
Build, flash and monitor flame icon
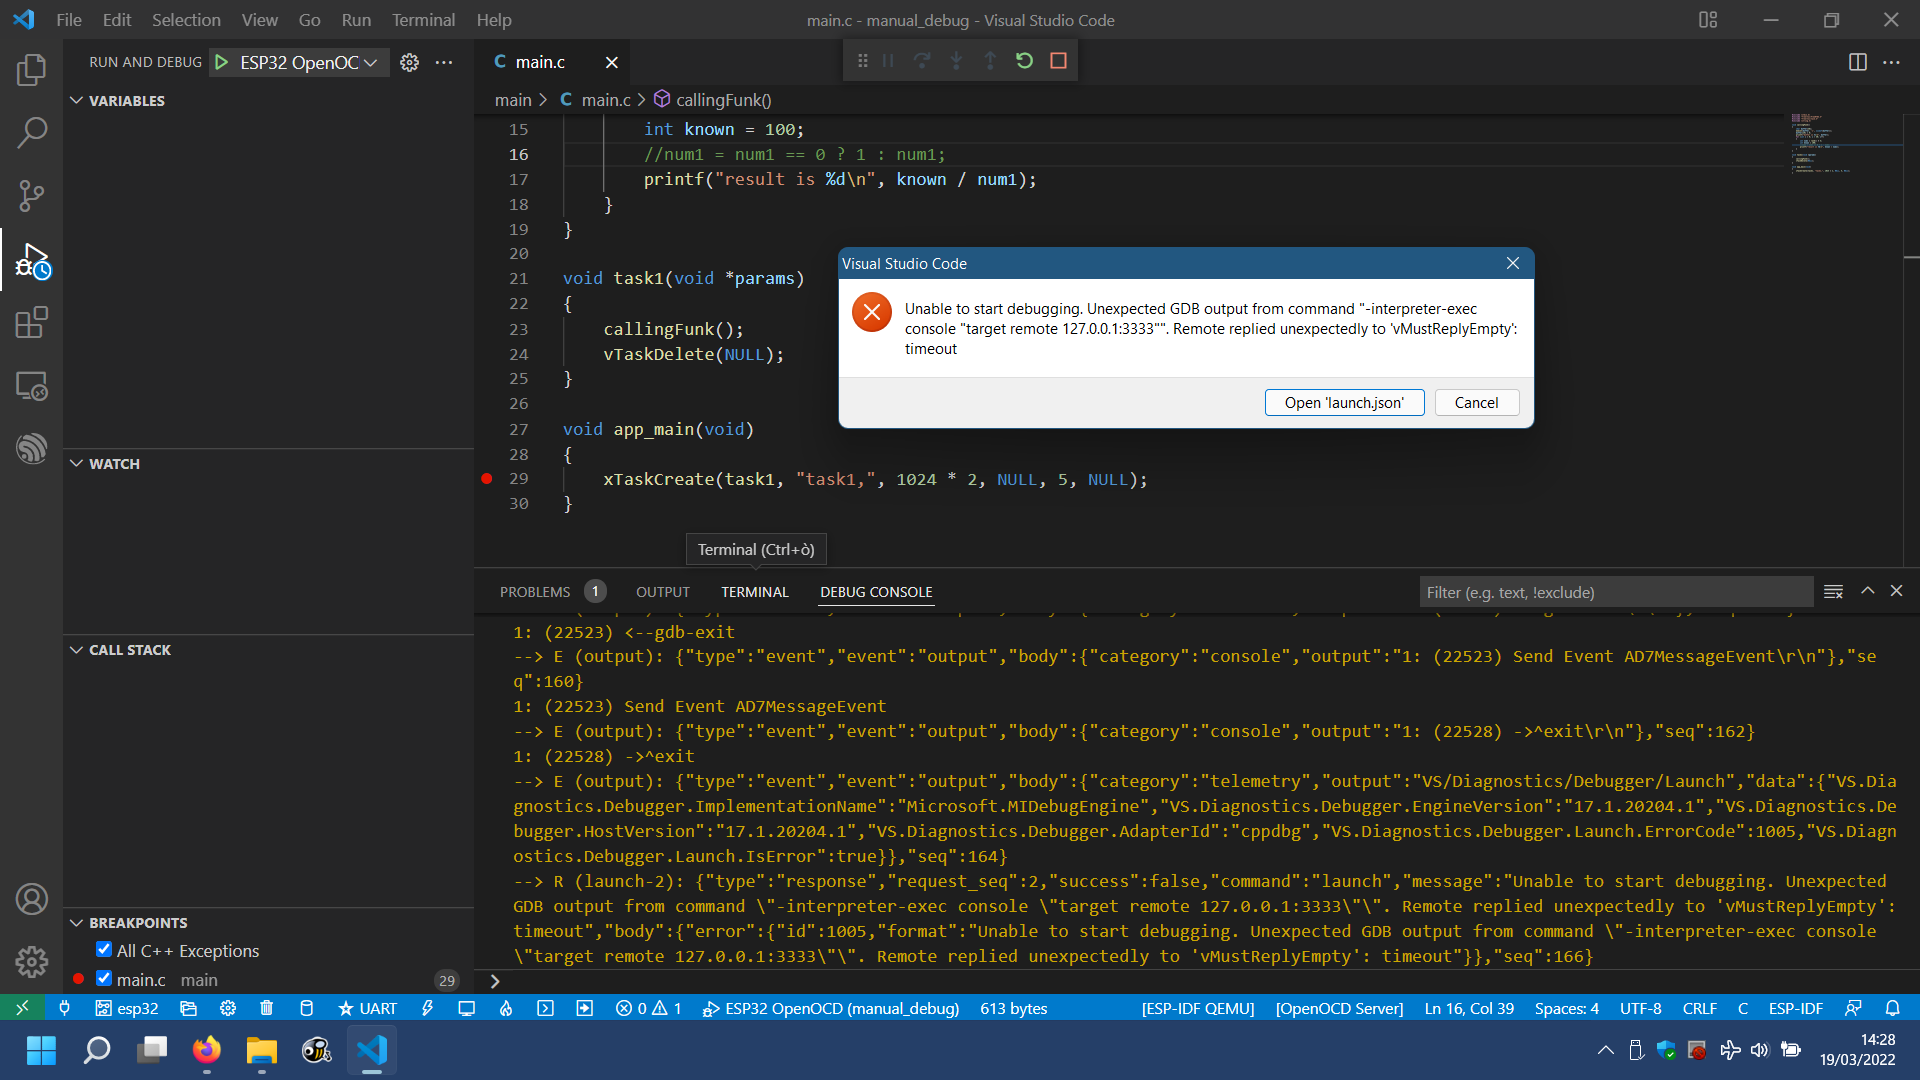(506, 1008)
